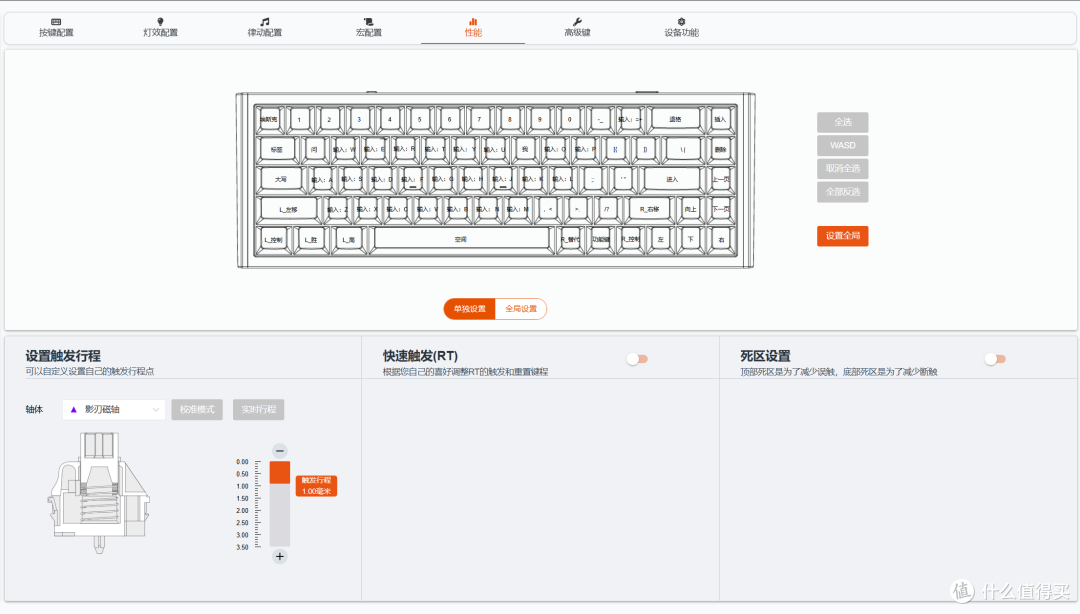This screenshot has width=1080, height=614.
Task: Select the 向上 up arrow key
Action: click(690, 209)
